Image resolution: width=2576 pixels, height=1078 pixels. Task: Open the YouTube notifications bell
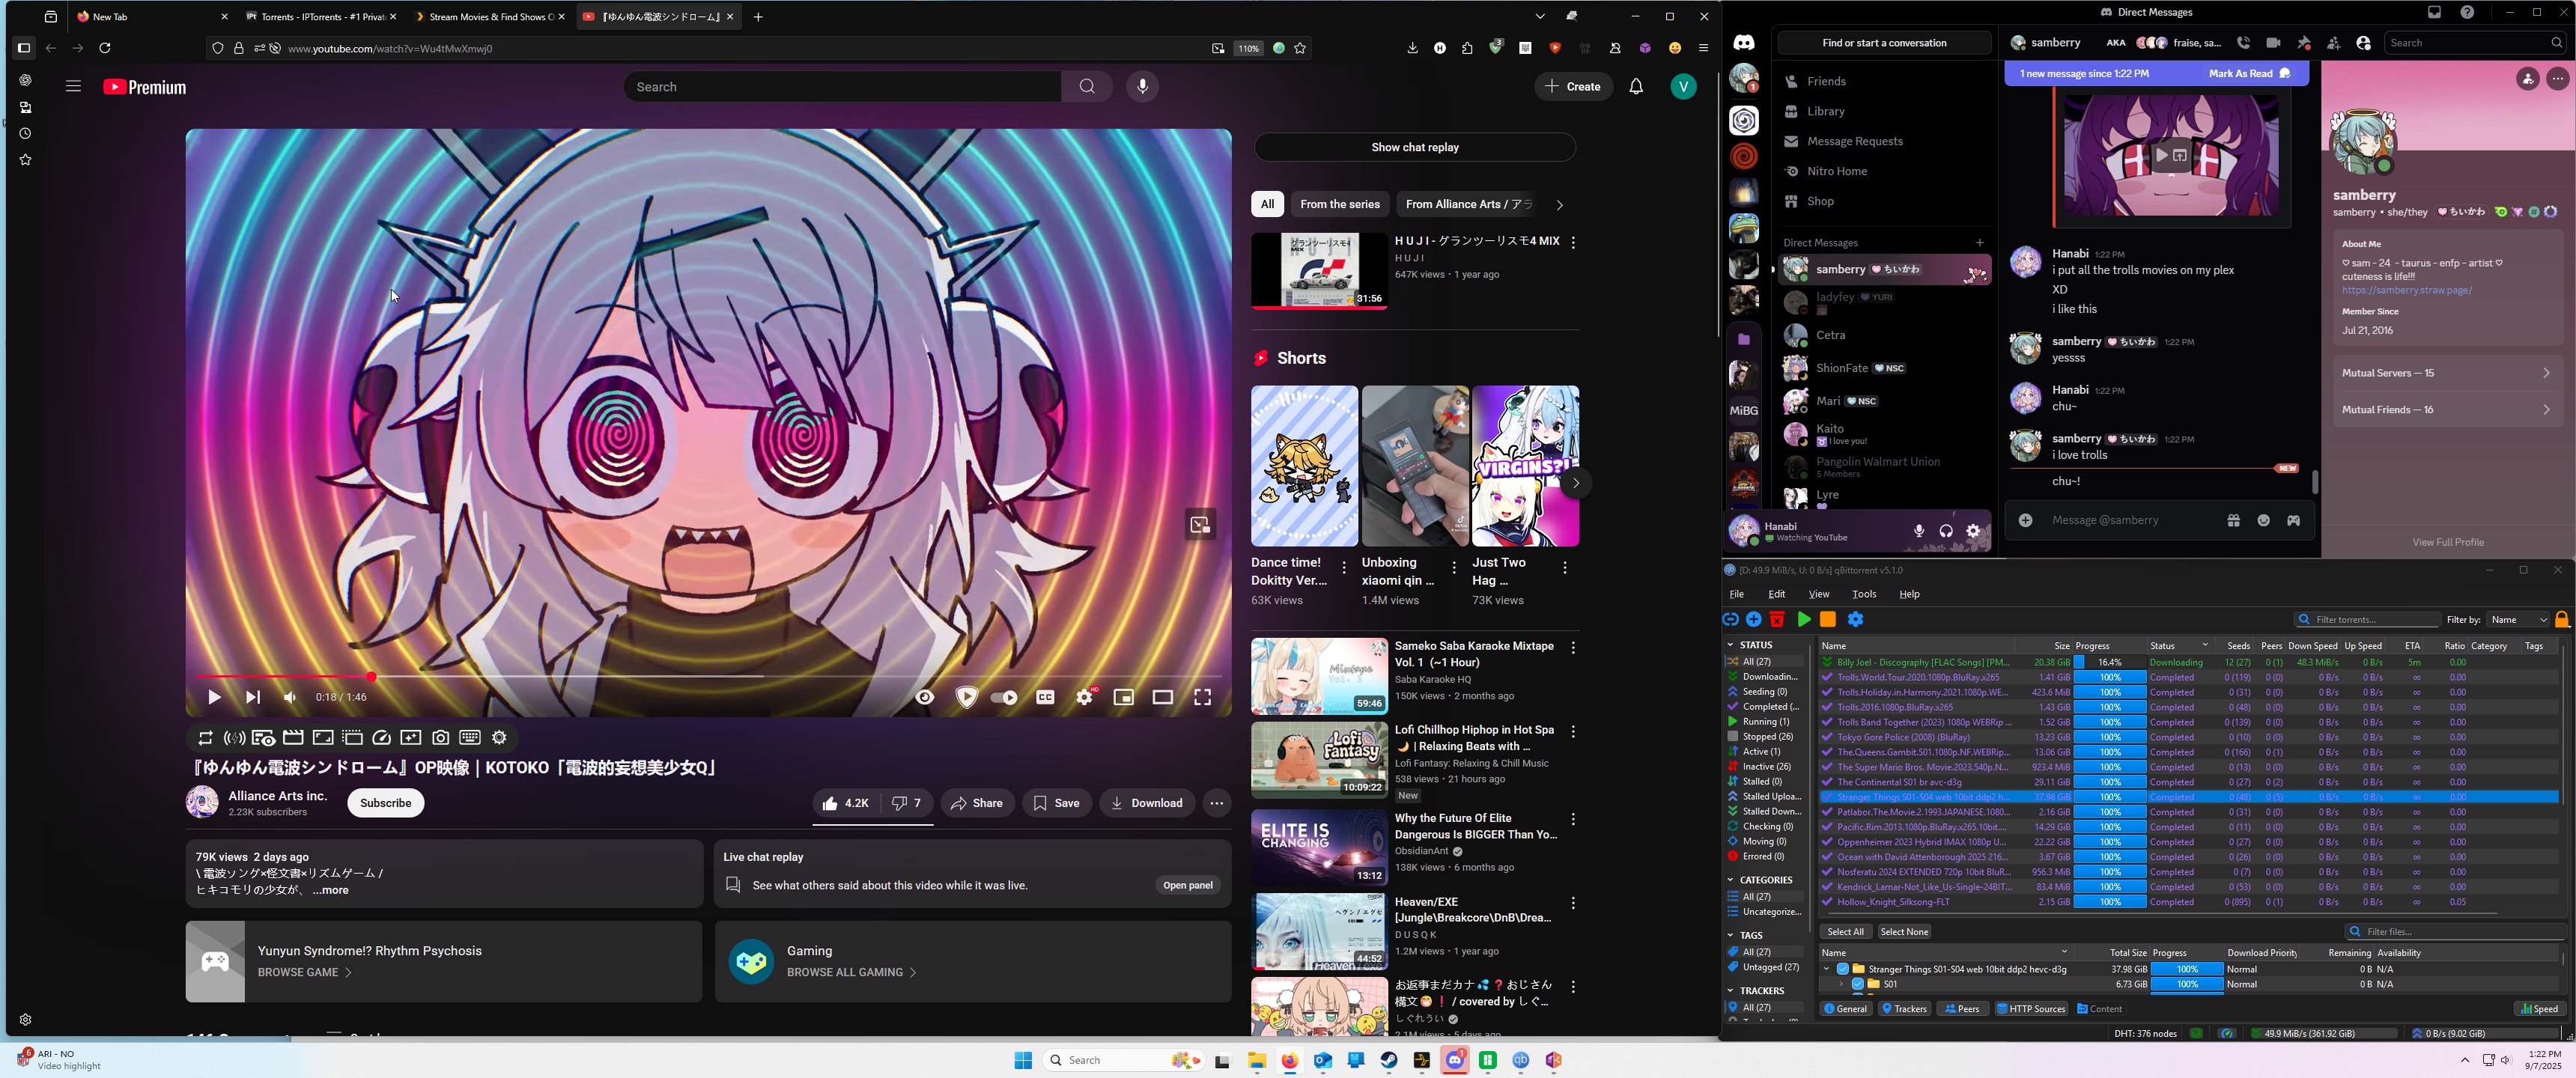[x=1636, y=87]
